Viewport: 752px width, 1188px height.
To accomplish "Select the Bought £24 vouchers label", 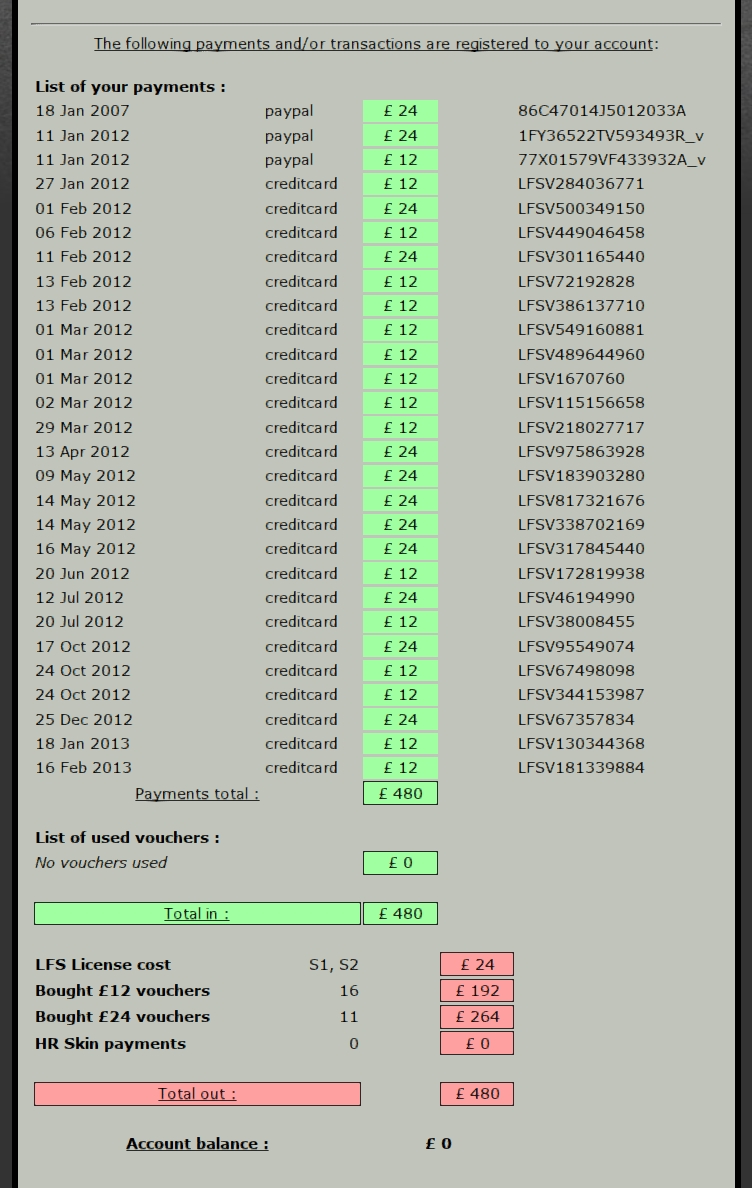I will click(123, 1017).
